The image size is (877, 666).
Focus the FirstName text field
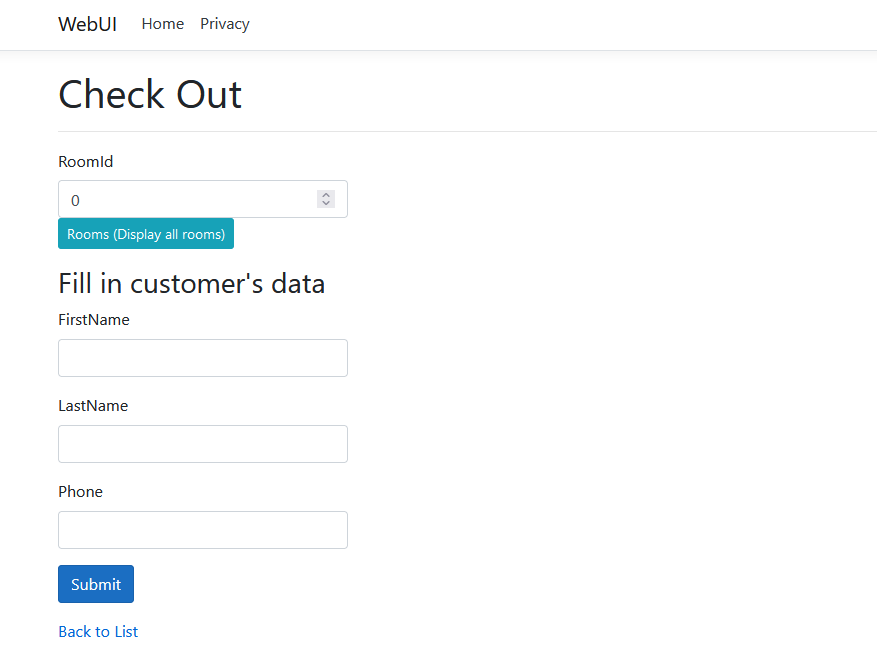(x=202, y=357)
